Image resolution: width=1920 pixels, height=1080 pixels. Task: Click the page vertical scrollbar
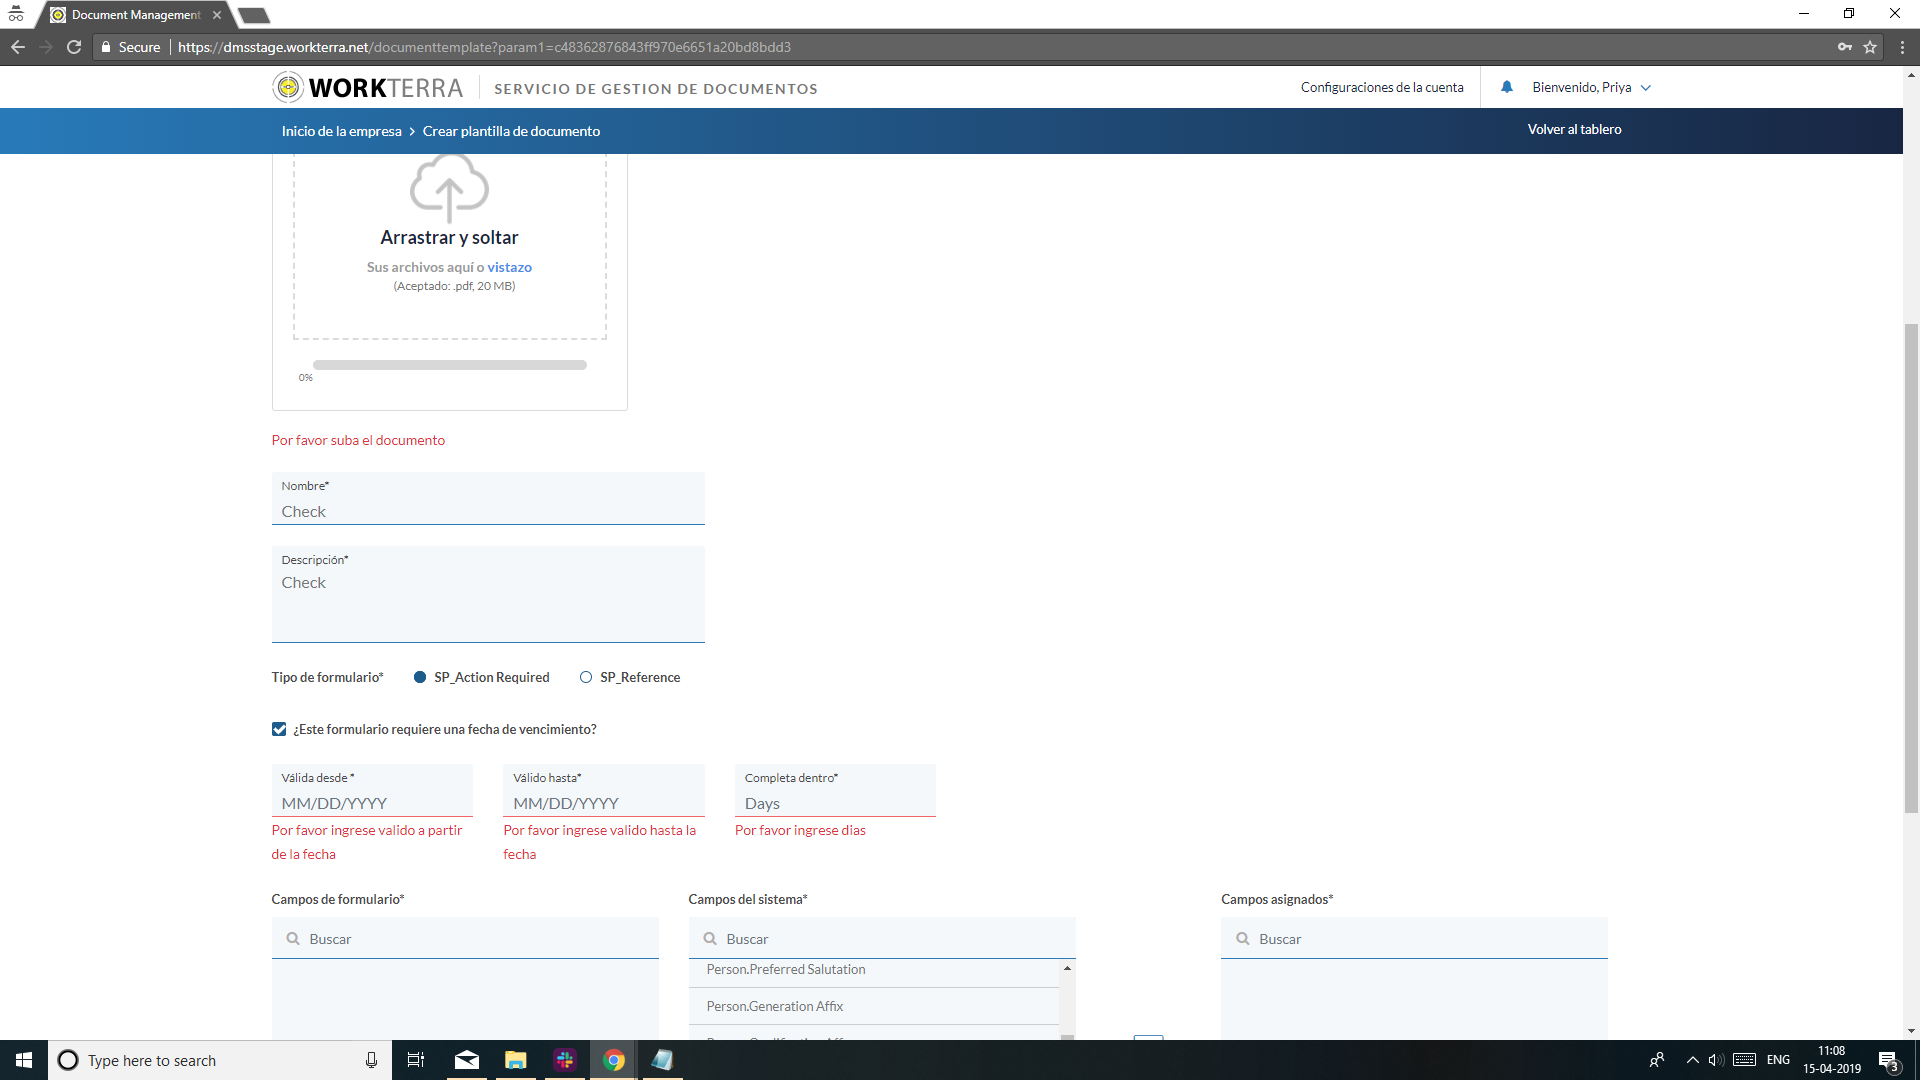[x=1911, y=568]
